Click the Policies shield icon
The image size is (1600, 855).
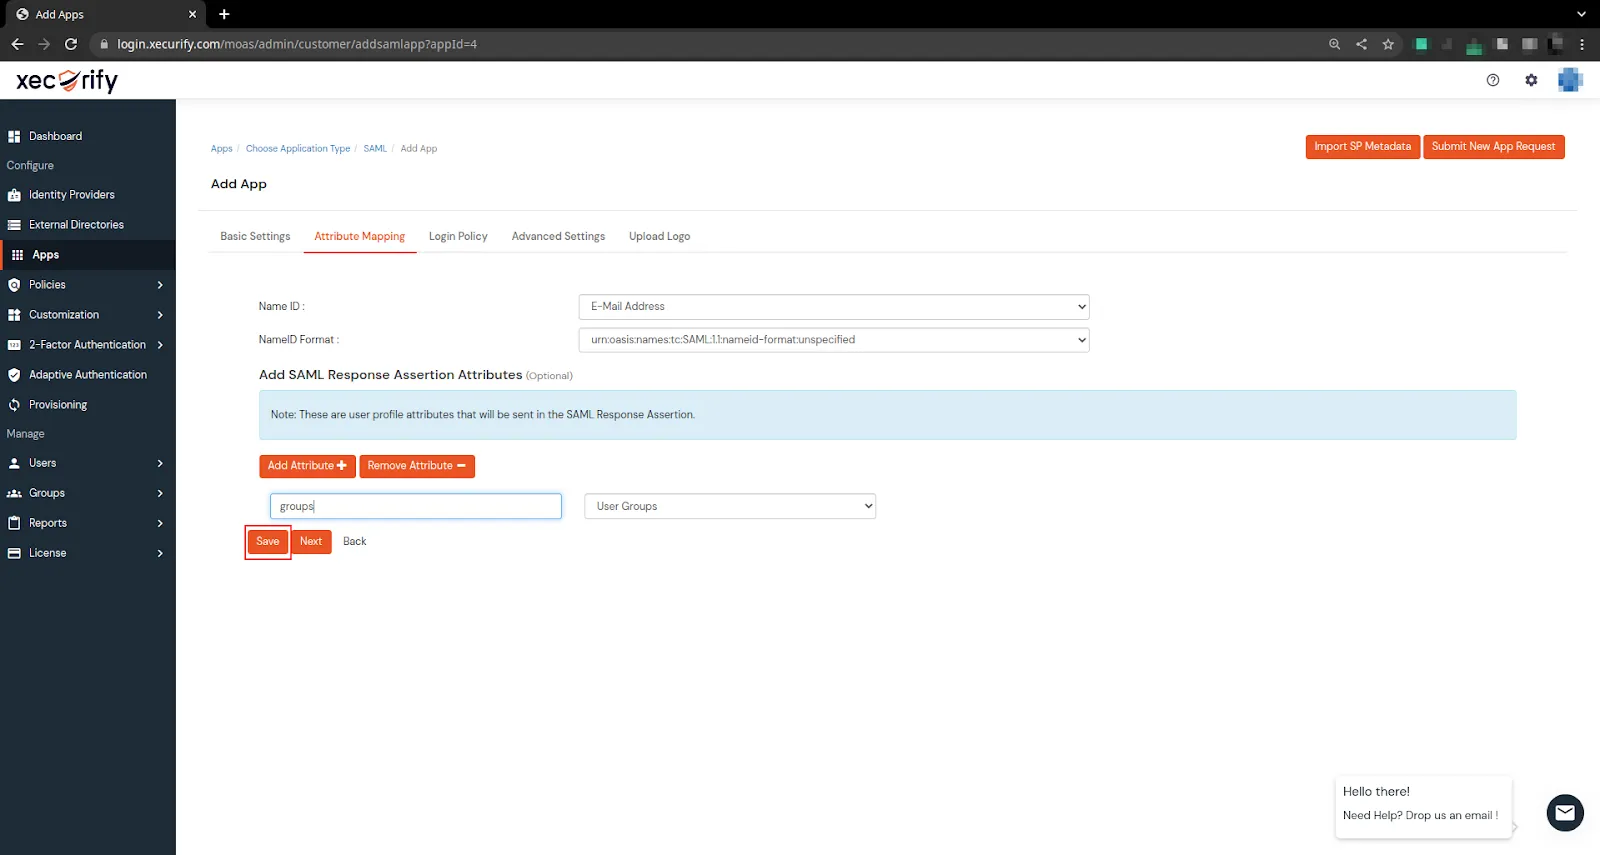(x=14, y=285)
